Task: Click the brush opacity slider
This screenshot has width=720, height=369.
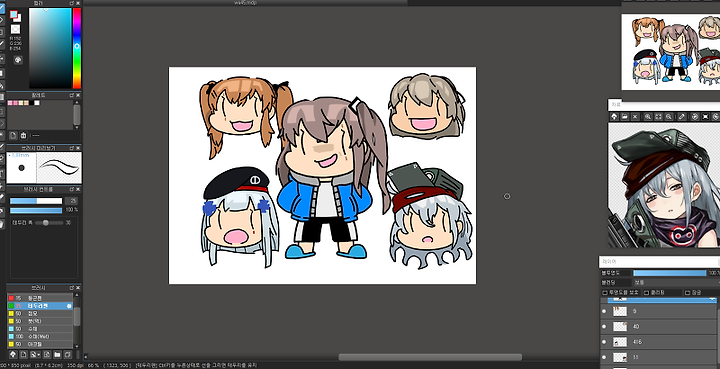Action: [x=36, y=210]
